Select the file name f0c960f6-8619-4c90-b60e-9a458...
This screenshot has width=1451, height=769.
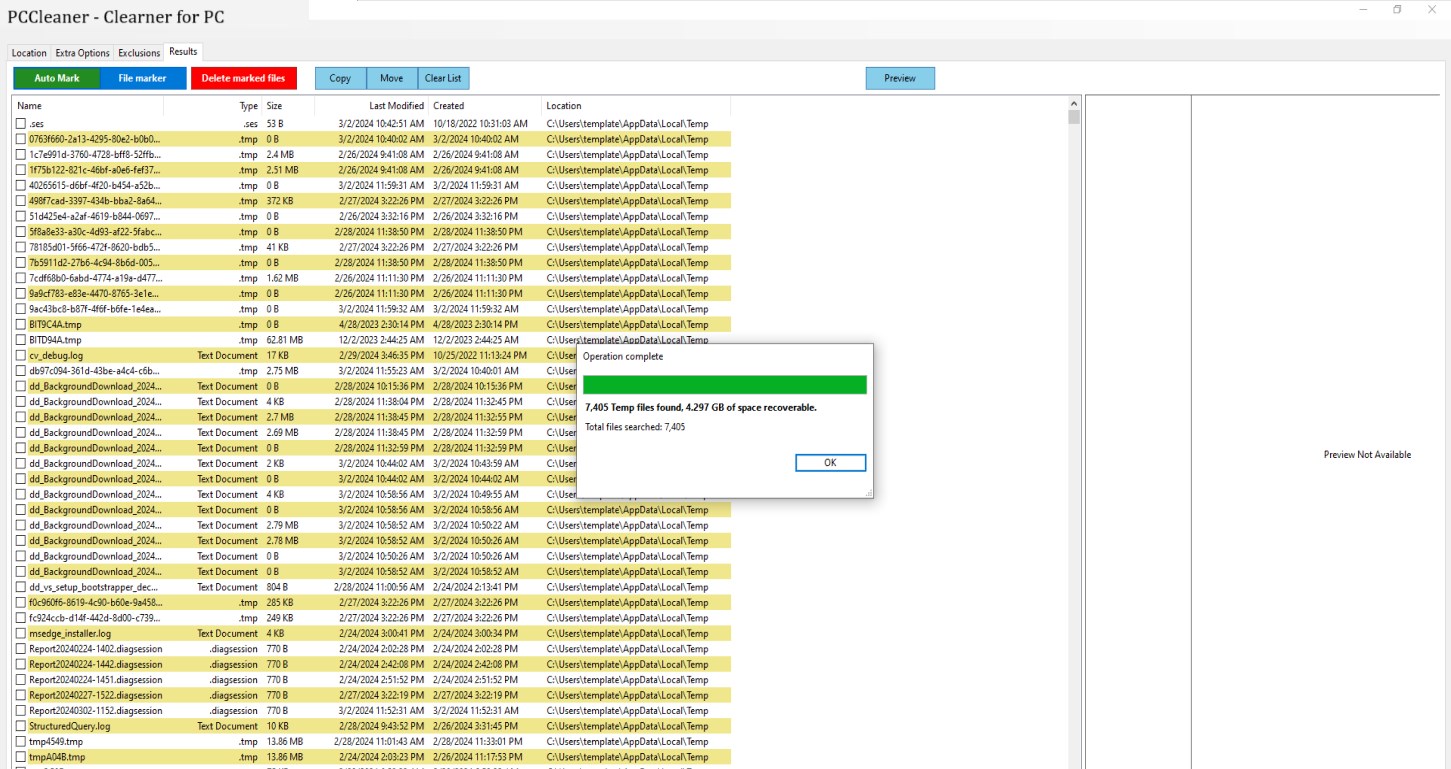point(94,603)
